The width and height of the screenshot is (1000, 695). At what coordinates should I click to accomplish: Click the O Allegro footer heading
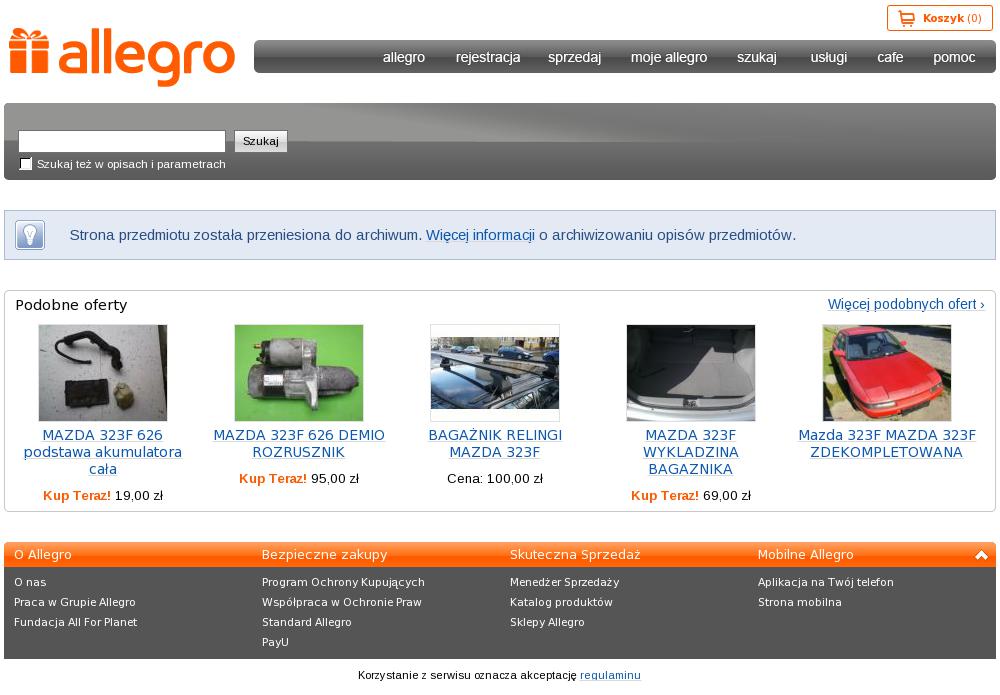pyautogui.click(x=43, y=555)
